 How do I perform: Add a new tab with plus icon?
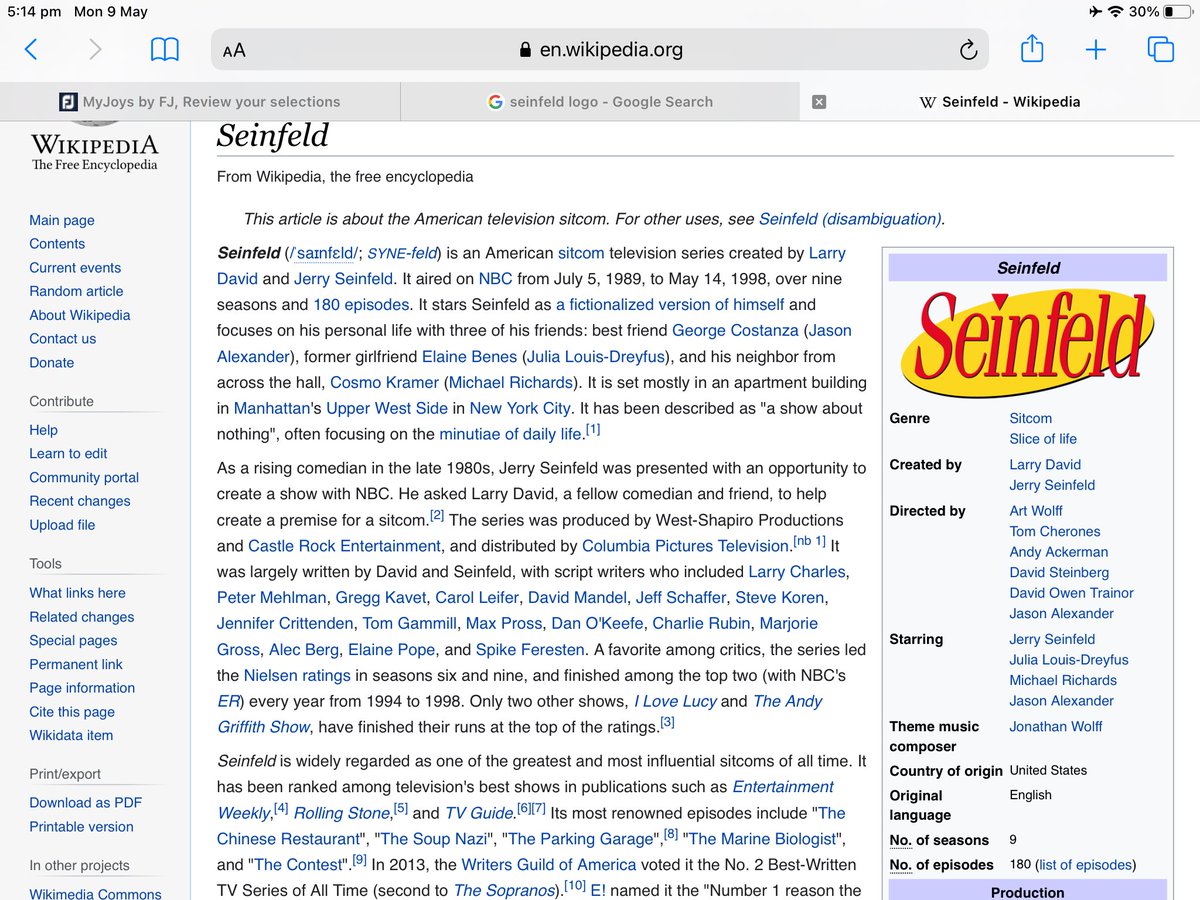point(1096,49)
